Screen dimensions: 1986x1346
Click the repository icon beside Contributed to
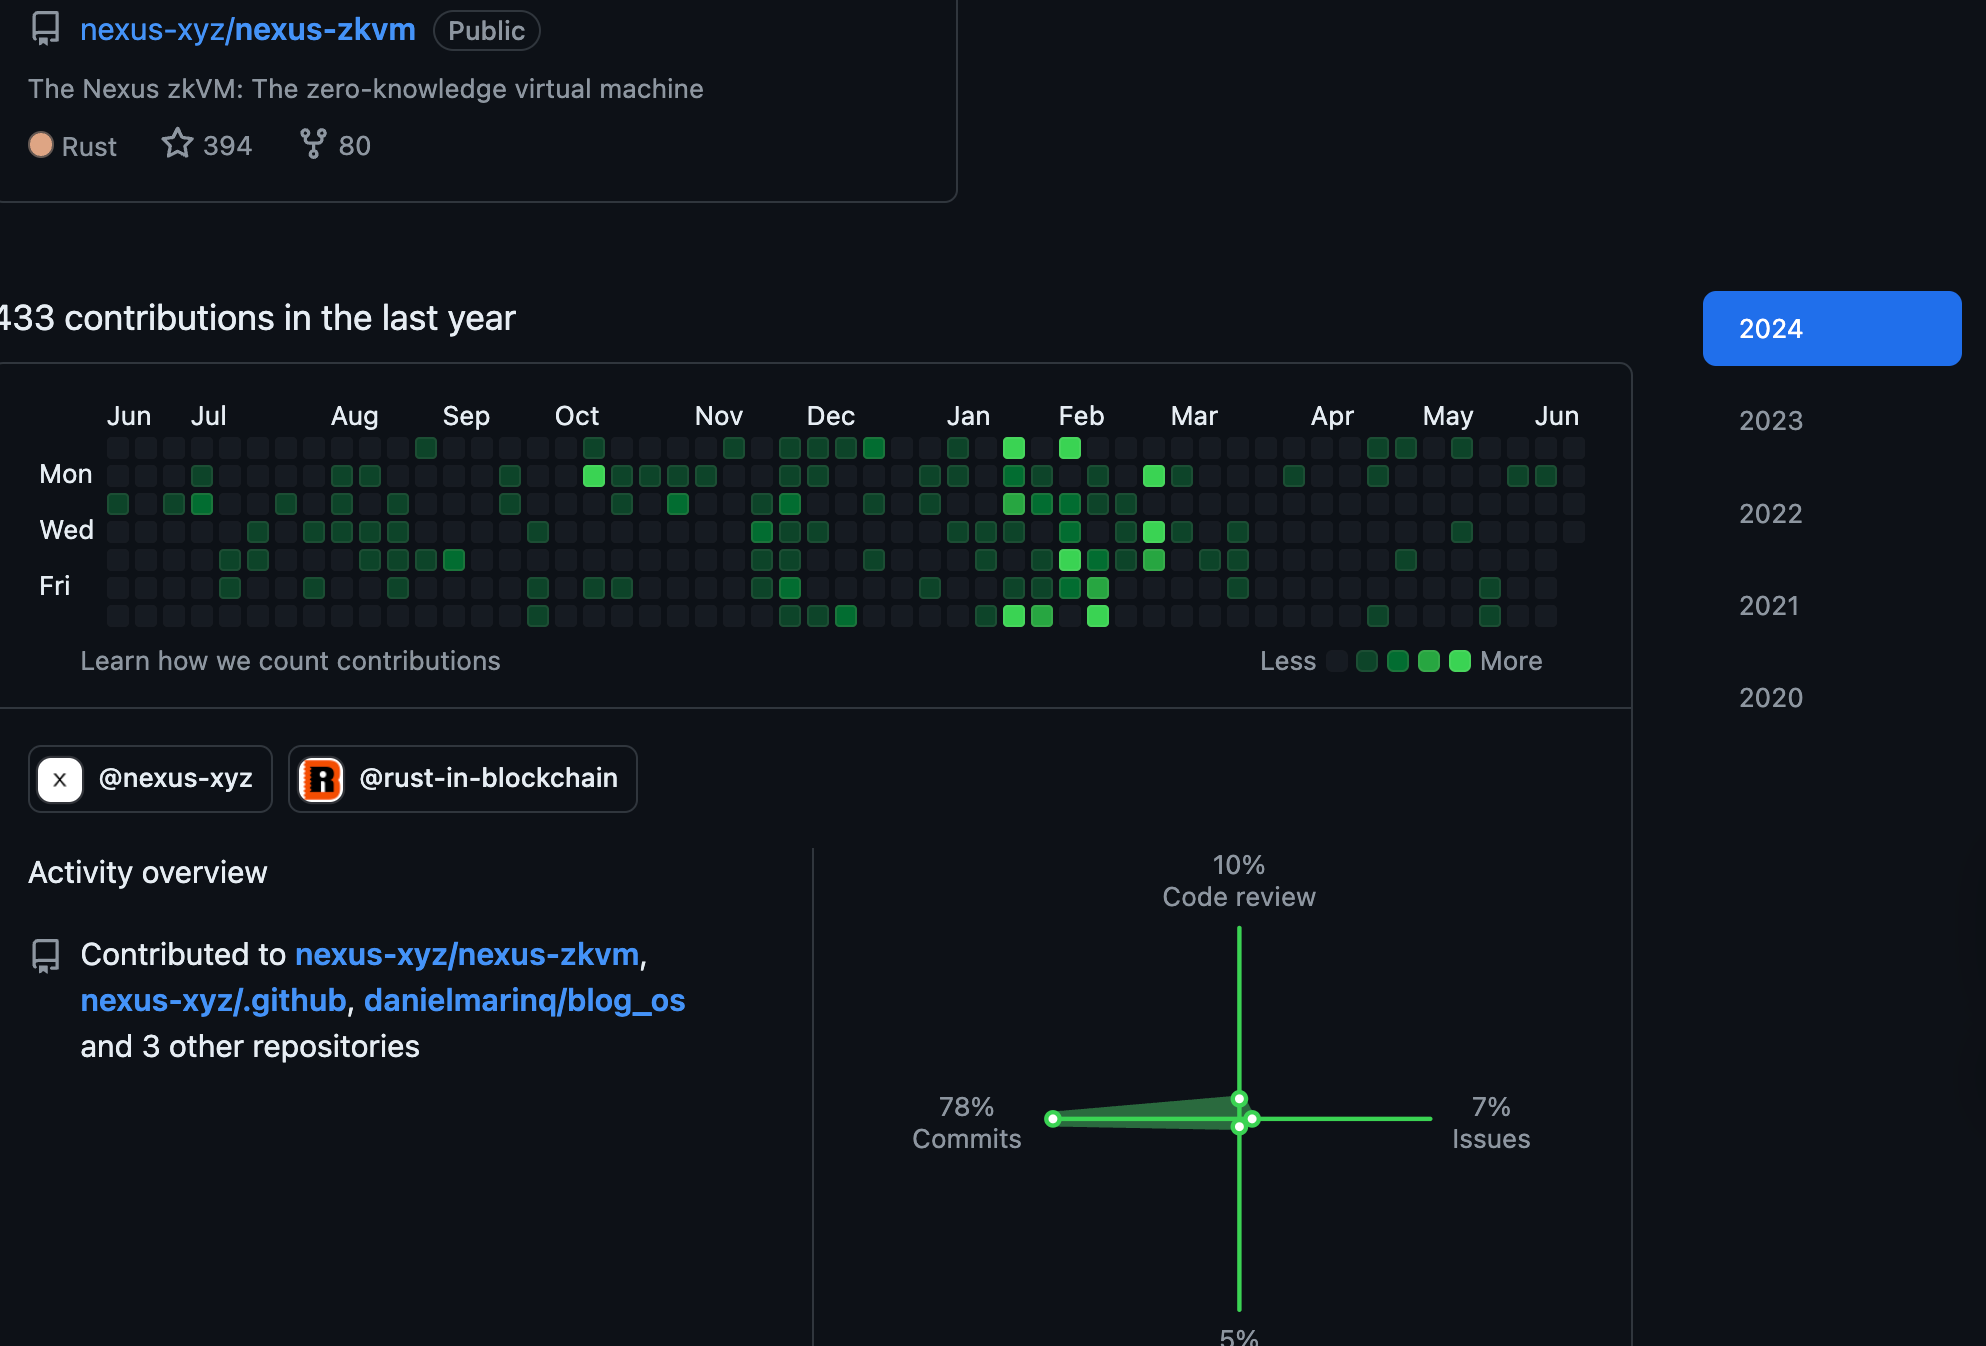tap(46, 956)
